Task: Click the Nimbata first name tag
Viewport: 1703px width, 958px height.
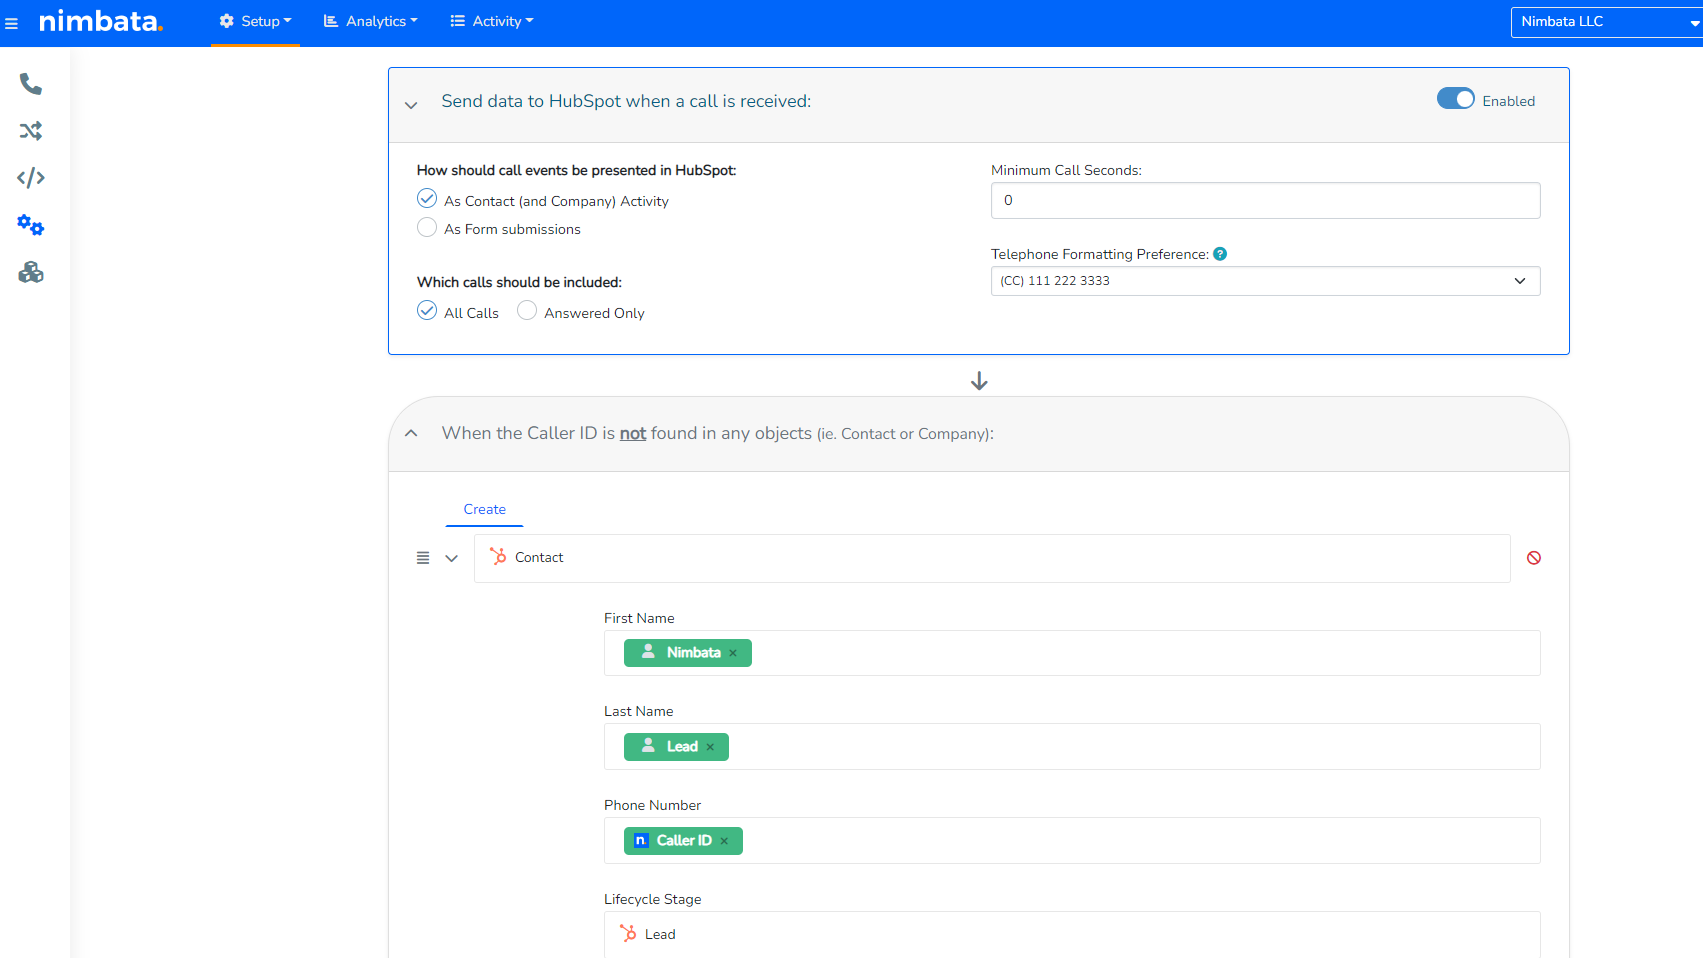Action: tap(688, 653)
